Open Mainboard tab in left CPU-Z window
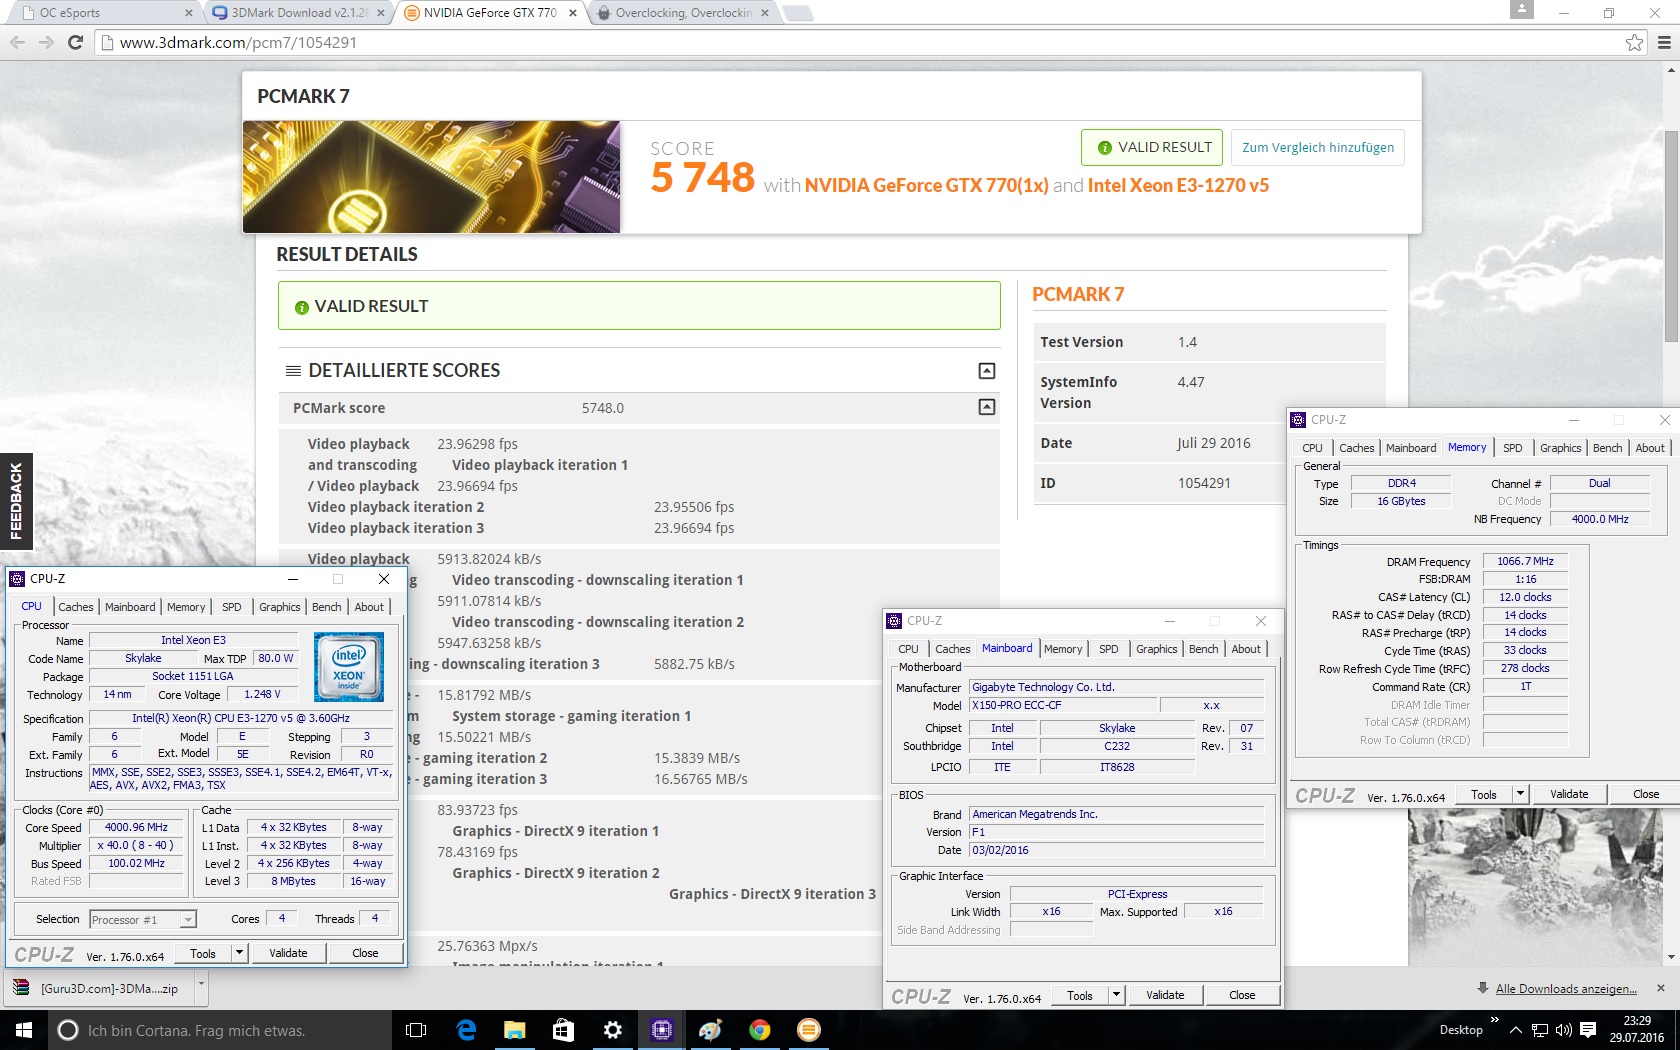 [130, 607]
